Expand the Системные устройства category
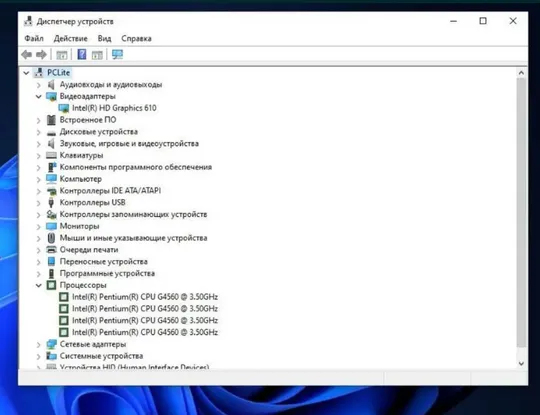 39,356
